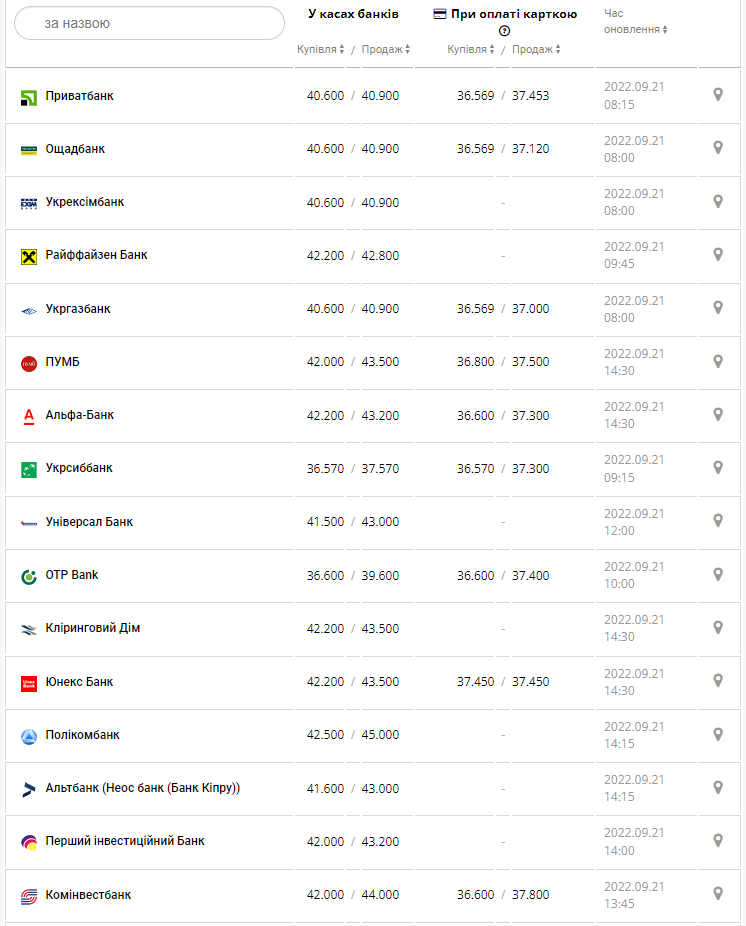Open the Укргазбанк bank link
The image size is (746, 926).
click(78, 309)
